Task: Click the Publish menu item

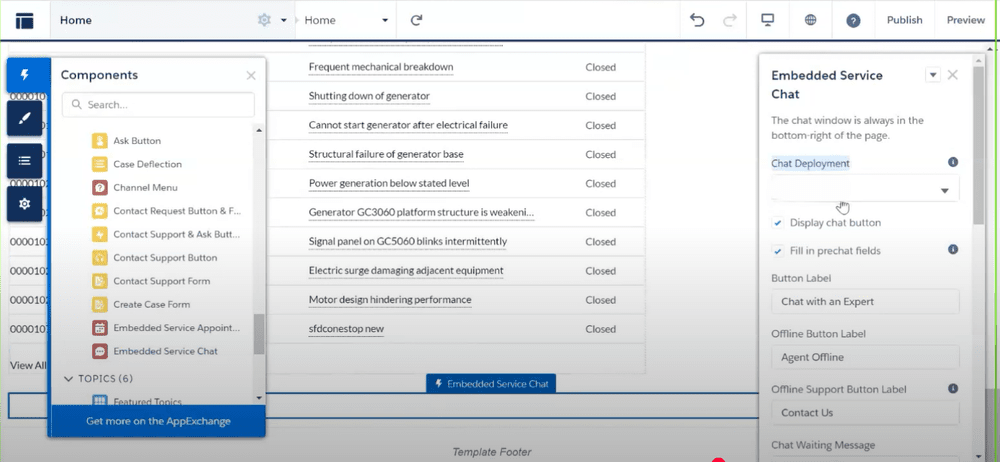Action: 904,20
